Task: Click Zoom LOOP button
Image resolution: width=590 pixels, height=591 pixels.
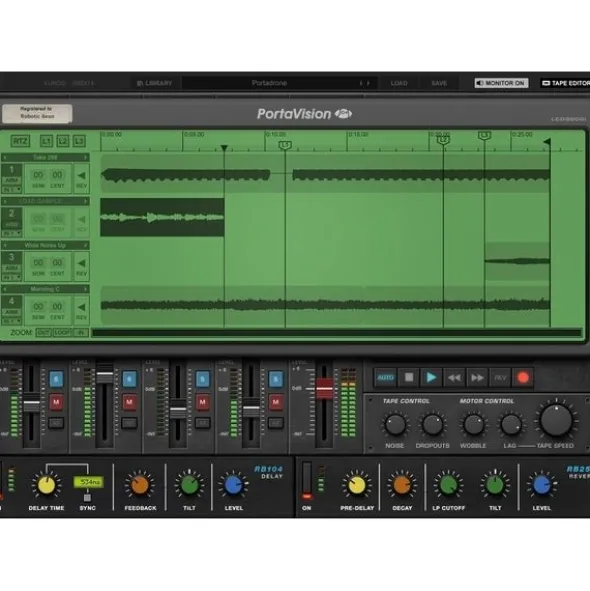Action: click(x=62, y=333)
